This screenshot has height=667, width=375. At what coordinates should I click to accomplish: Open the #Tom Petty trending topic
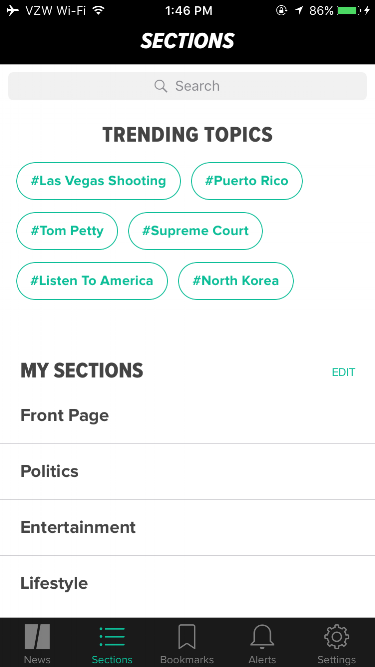point(67,231)
